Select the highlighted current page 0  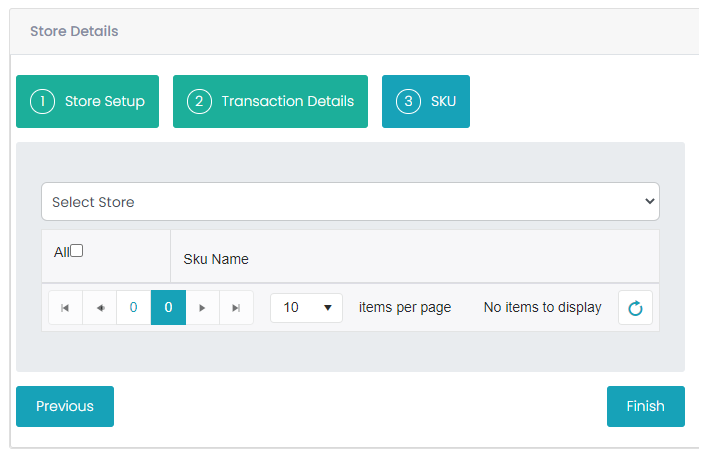click(x=169, y=308)
